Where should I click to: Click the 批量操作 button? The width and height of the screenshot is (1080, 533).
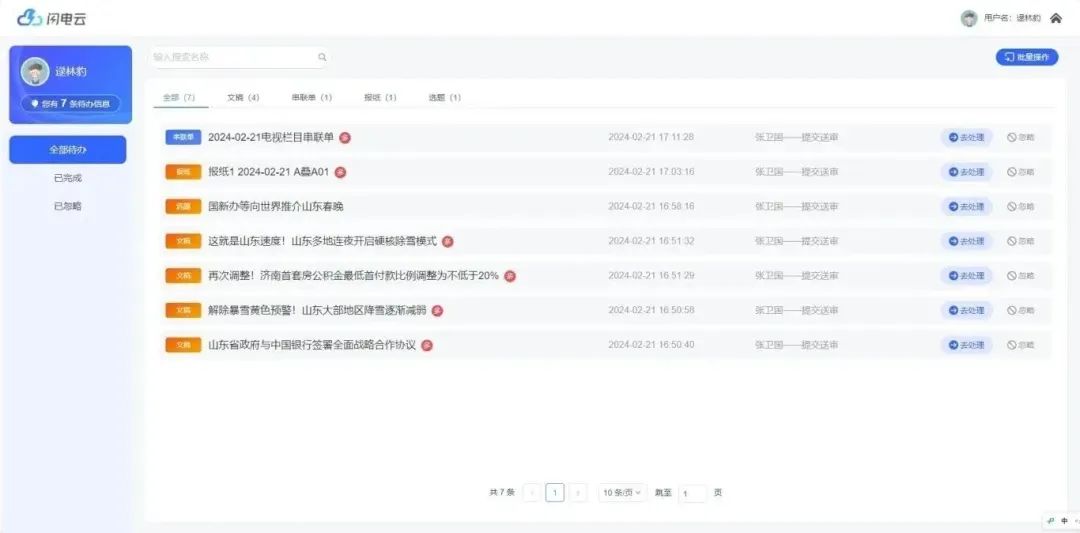pos(1027,57)
